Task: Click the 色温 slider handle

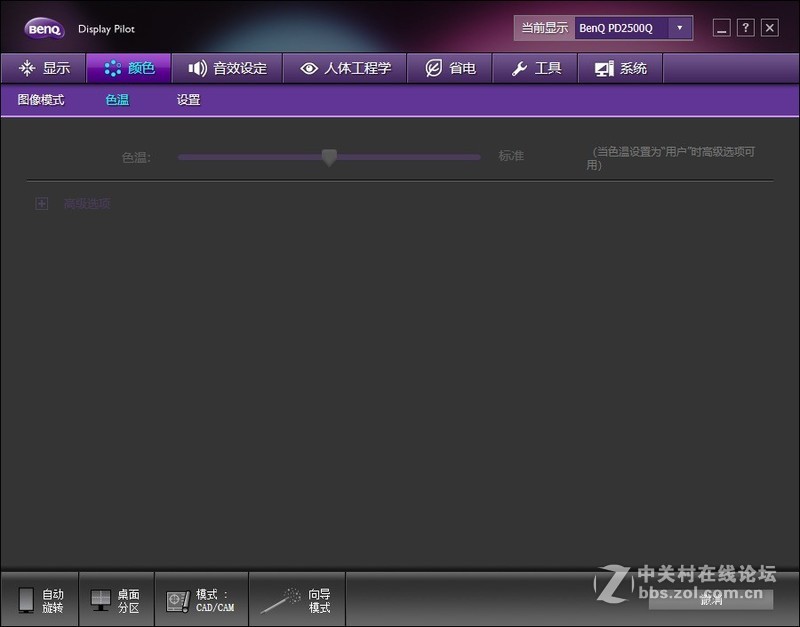Action: point(330,157)
